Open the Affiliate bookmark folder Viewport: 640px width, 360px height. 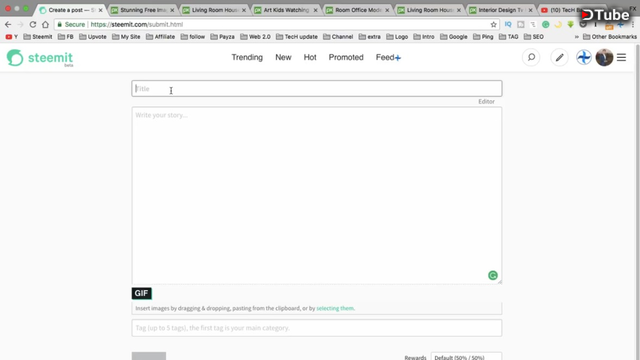(x=160, y=37)
